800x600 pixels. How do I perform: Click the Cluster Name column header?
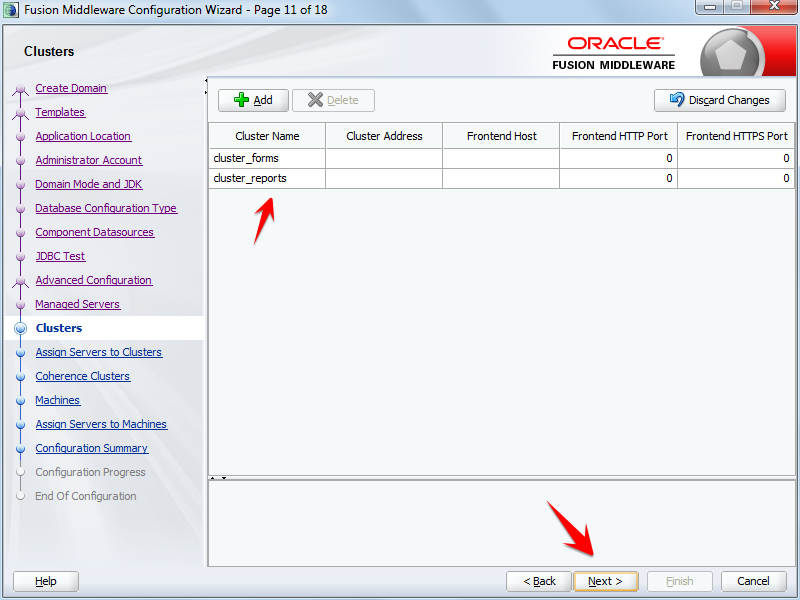pos(266,136)
